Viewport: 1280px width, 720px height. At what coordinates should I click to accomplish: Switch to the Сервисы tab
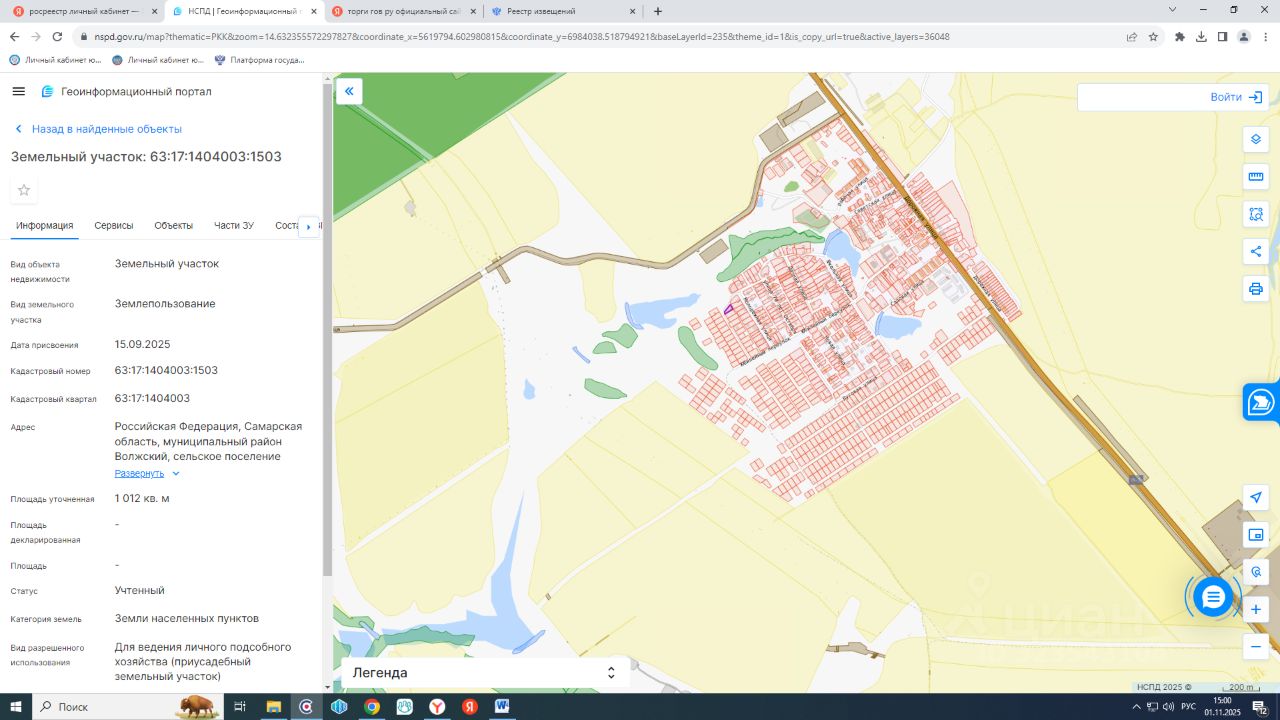coord(114,226)
